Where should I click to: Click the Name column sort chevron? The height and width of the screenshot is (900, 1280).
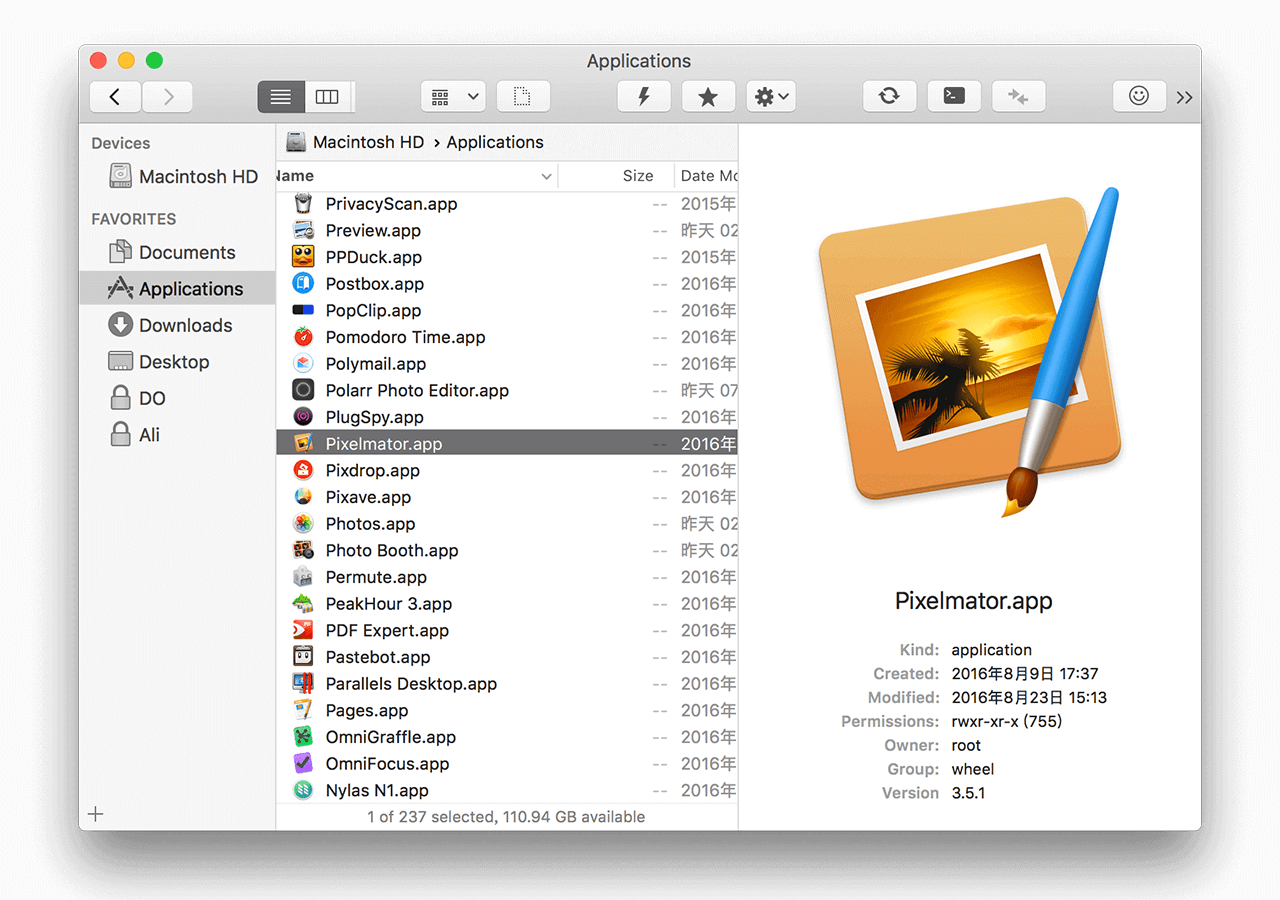(x=546, y=176)
